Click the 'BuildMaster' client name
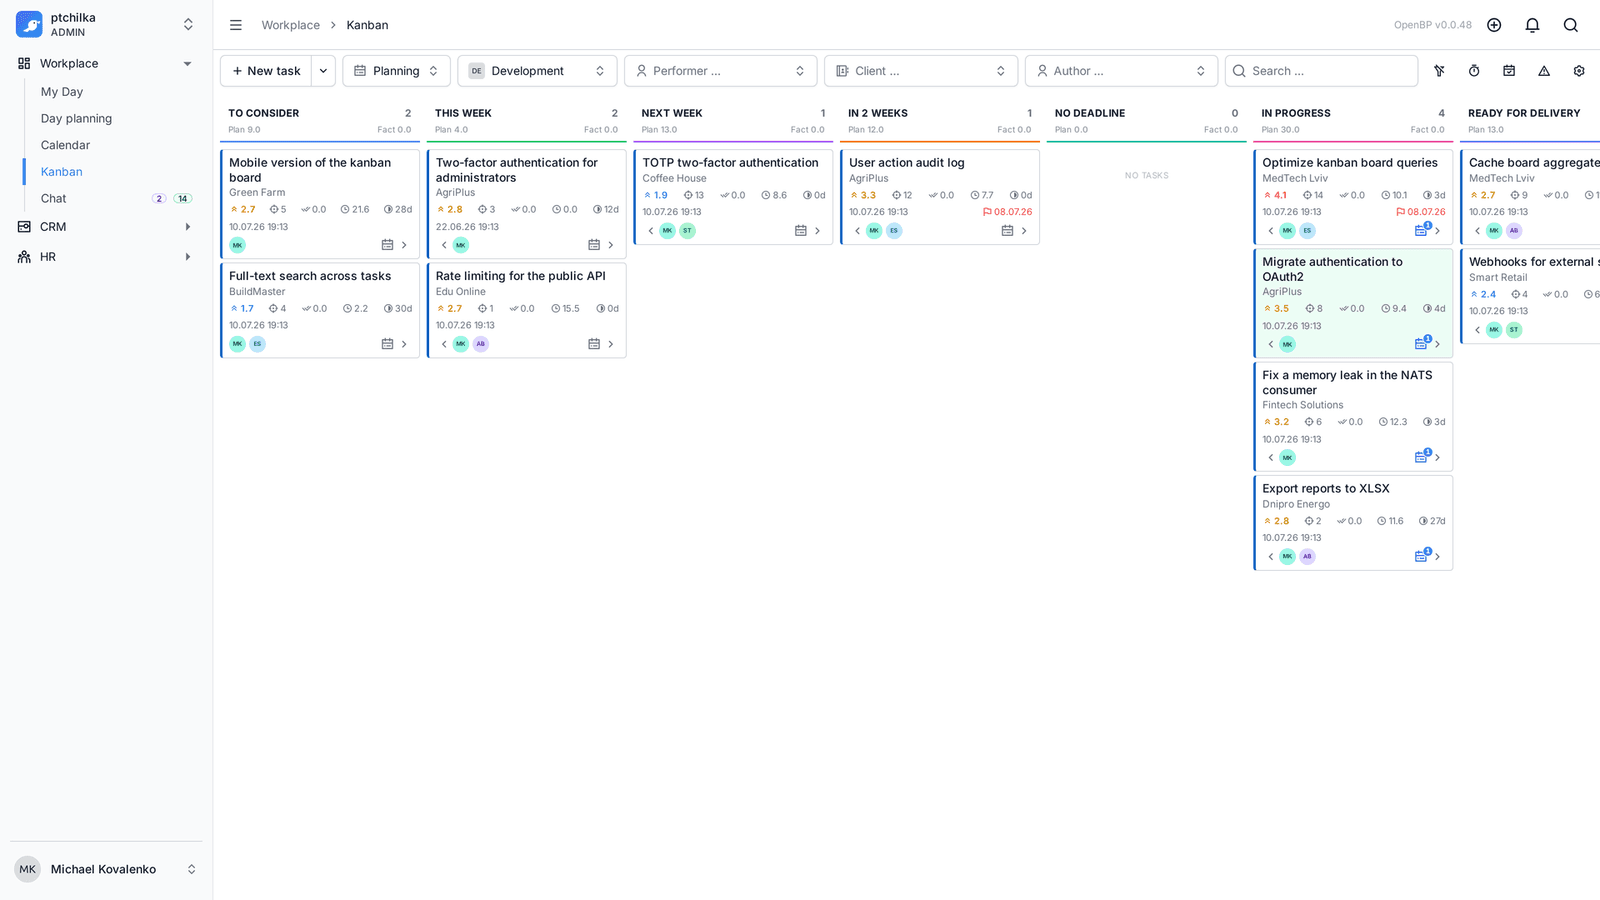The height and width of the screenshot is (900, 1600). click(x=257, y=292)
